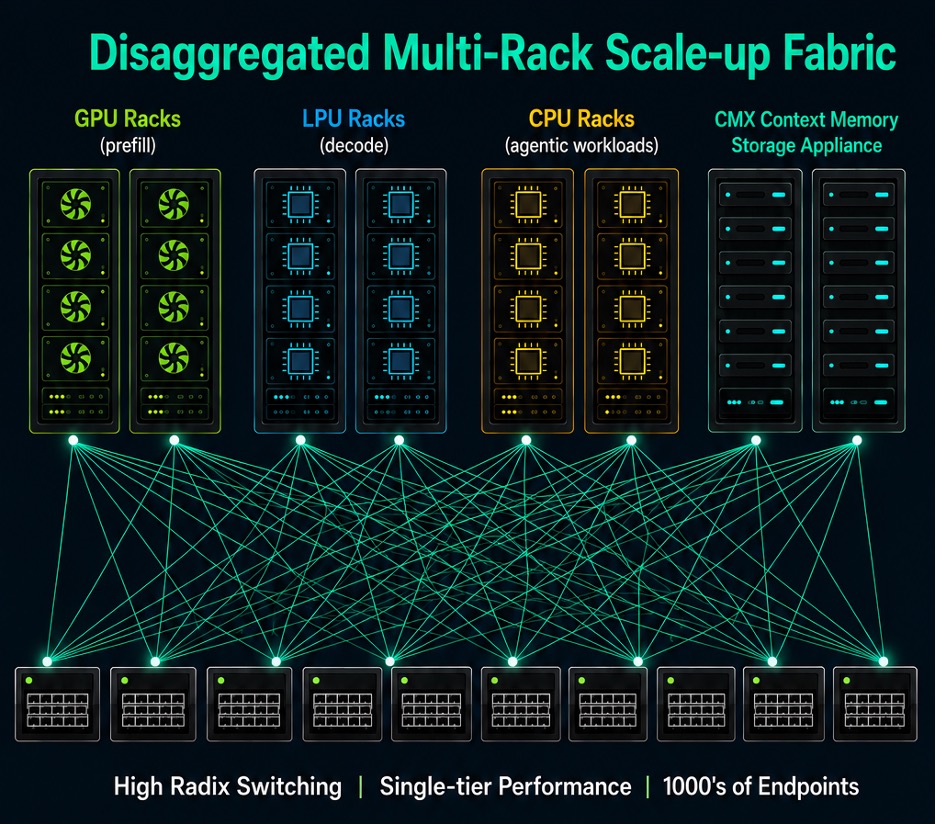The image size is (936, 824).
Task: Click the fifth switch box in the bottom row
Action: coord(431,704)
